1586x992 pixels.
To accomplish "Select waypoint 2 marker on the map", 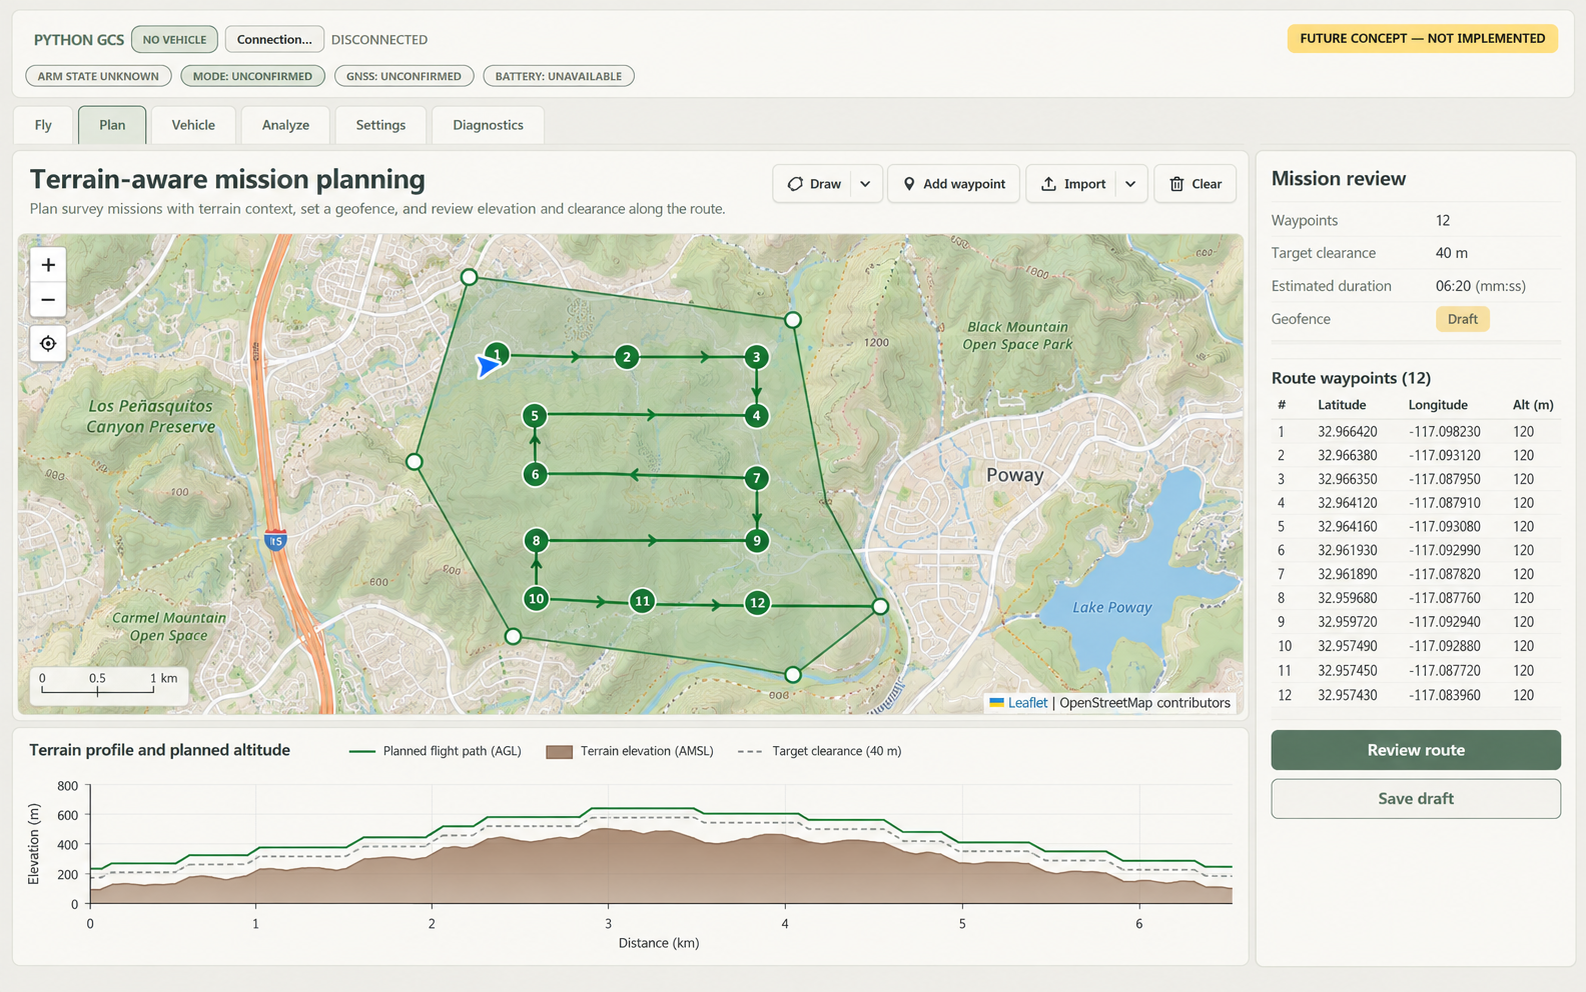I will (627, 357).
